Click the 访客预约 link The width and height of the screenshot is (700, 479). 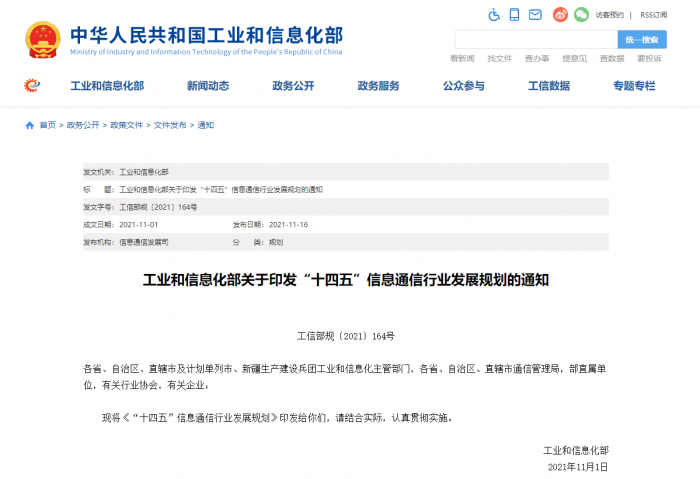click(610, 15)
